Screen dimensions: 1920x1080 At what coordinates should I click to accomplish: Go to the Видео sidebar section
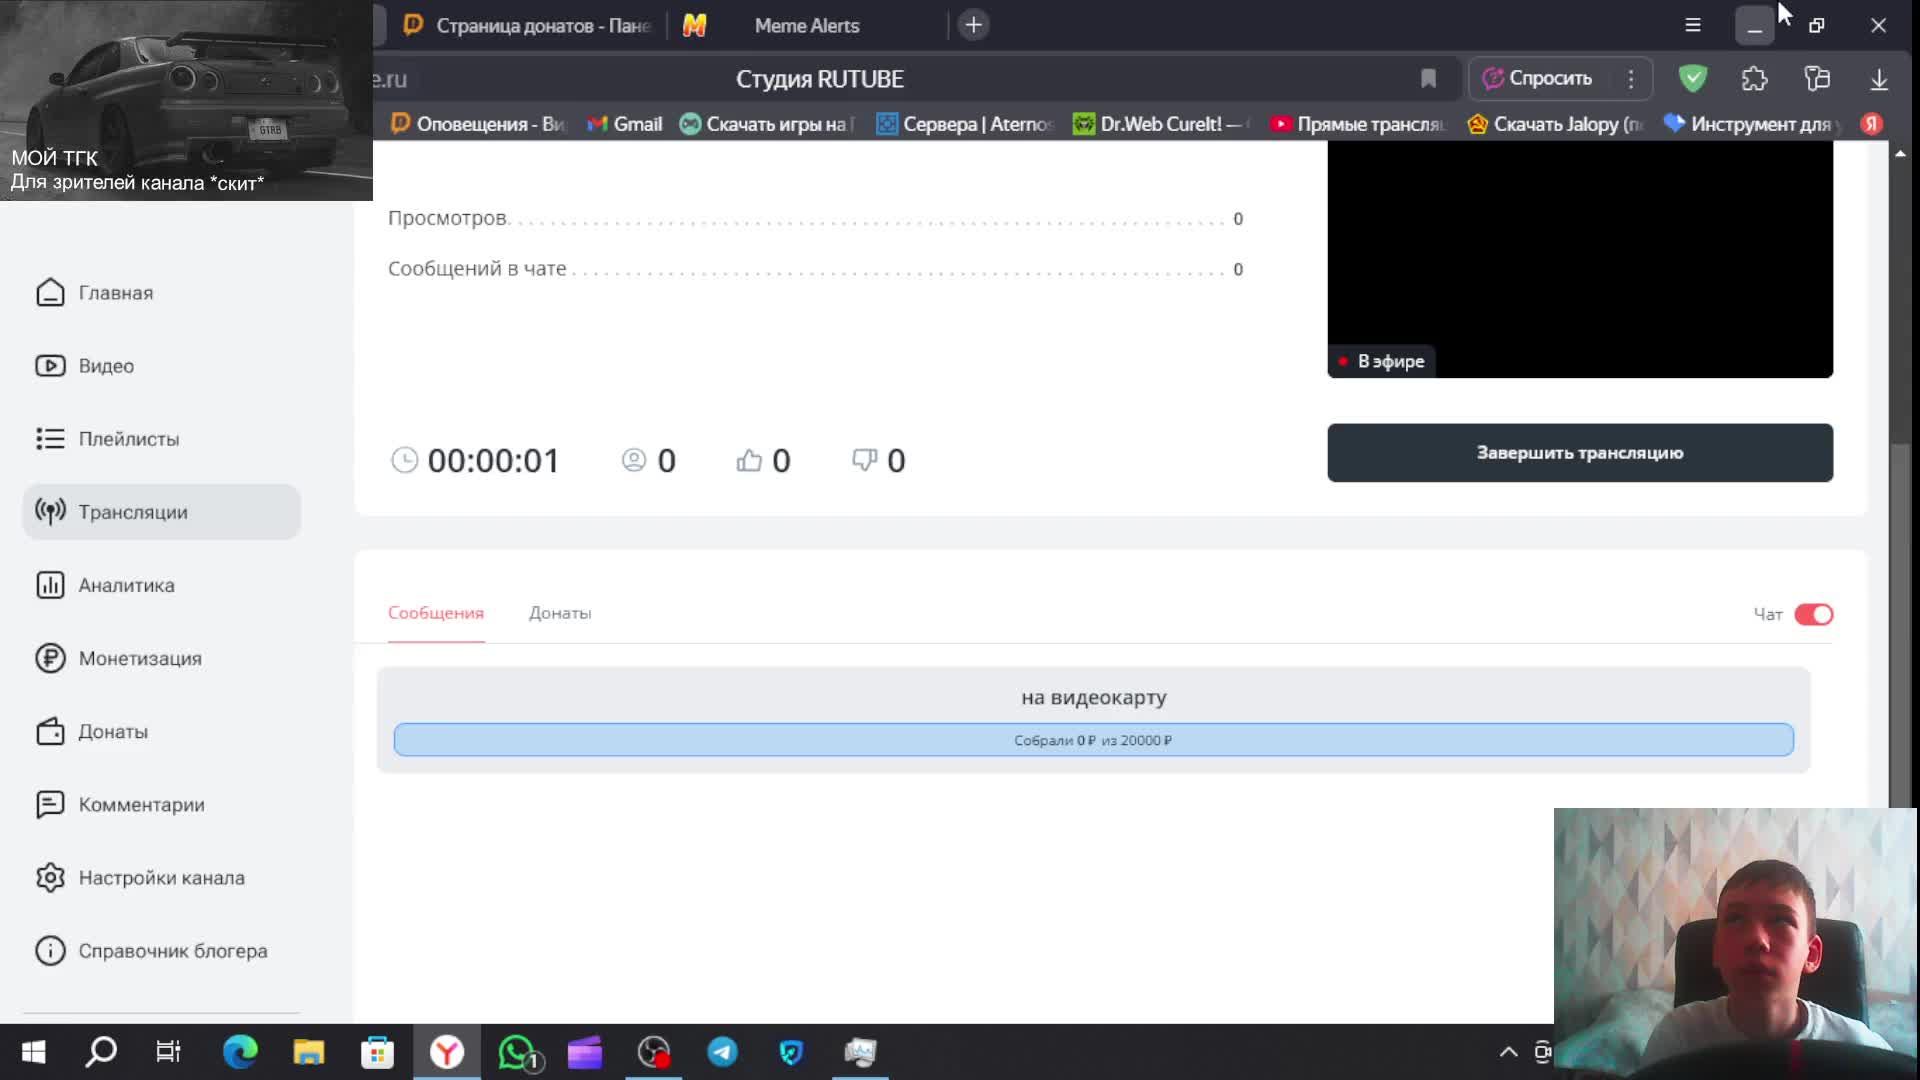click(x=105, y=366)
